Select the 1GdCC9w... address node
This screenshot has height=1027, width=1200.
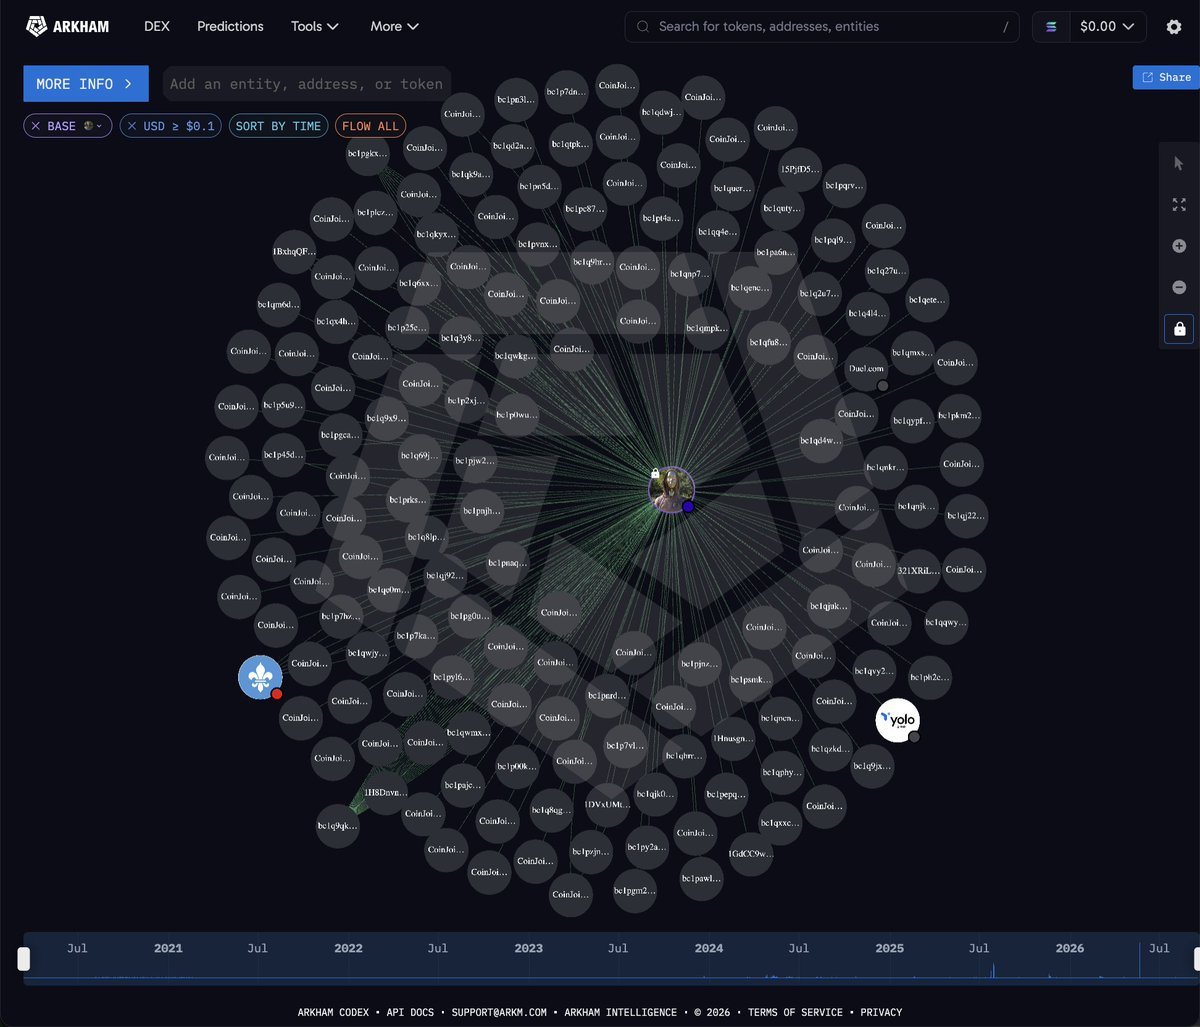751,854
